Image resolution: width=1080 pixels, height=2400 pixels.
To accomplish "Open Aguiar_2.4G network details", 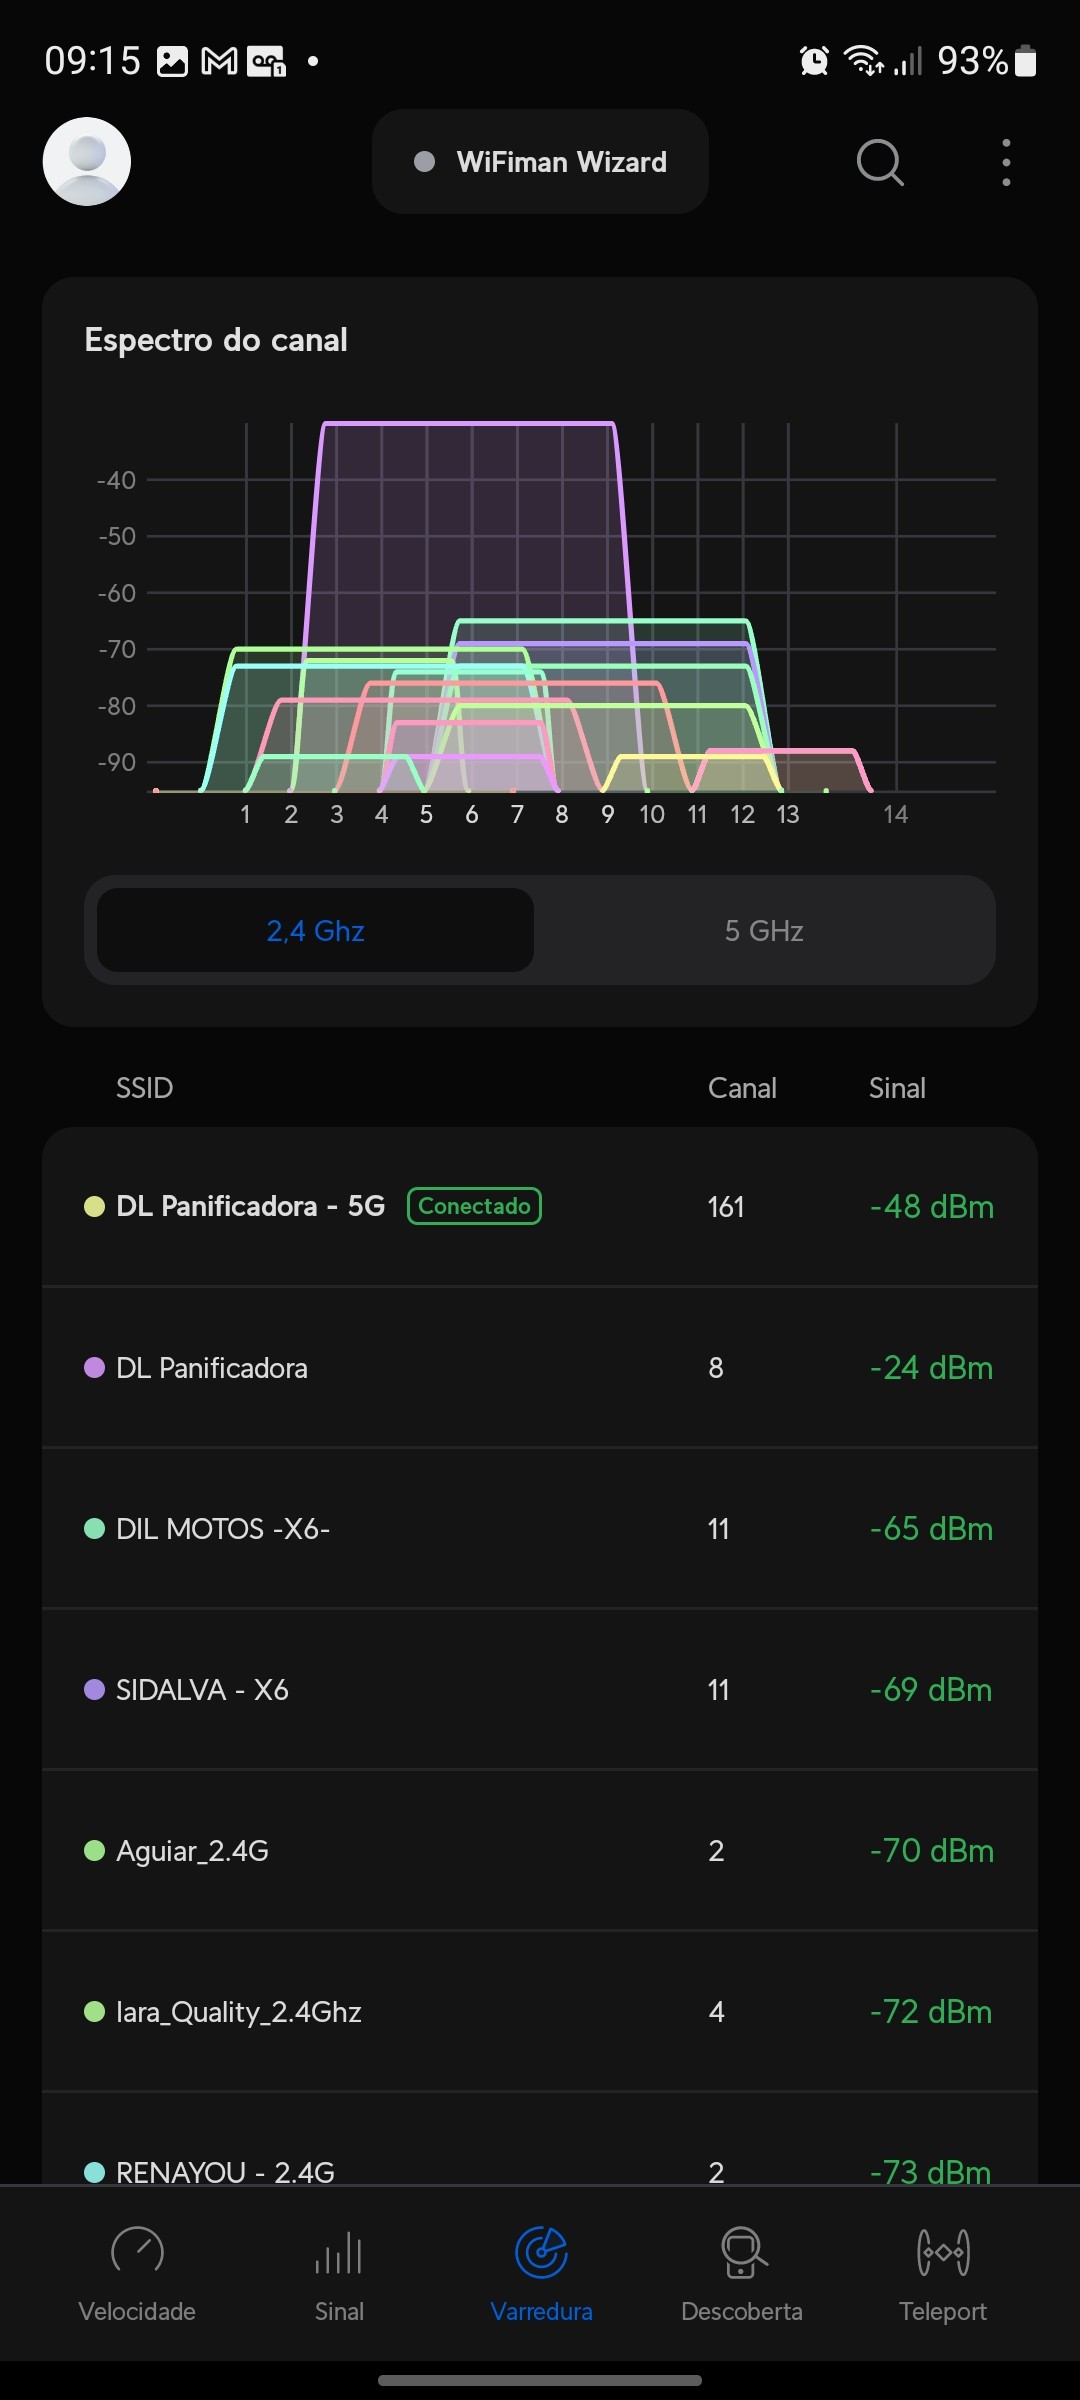I will (540, 1851).
